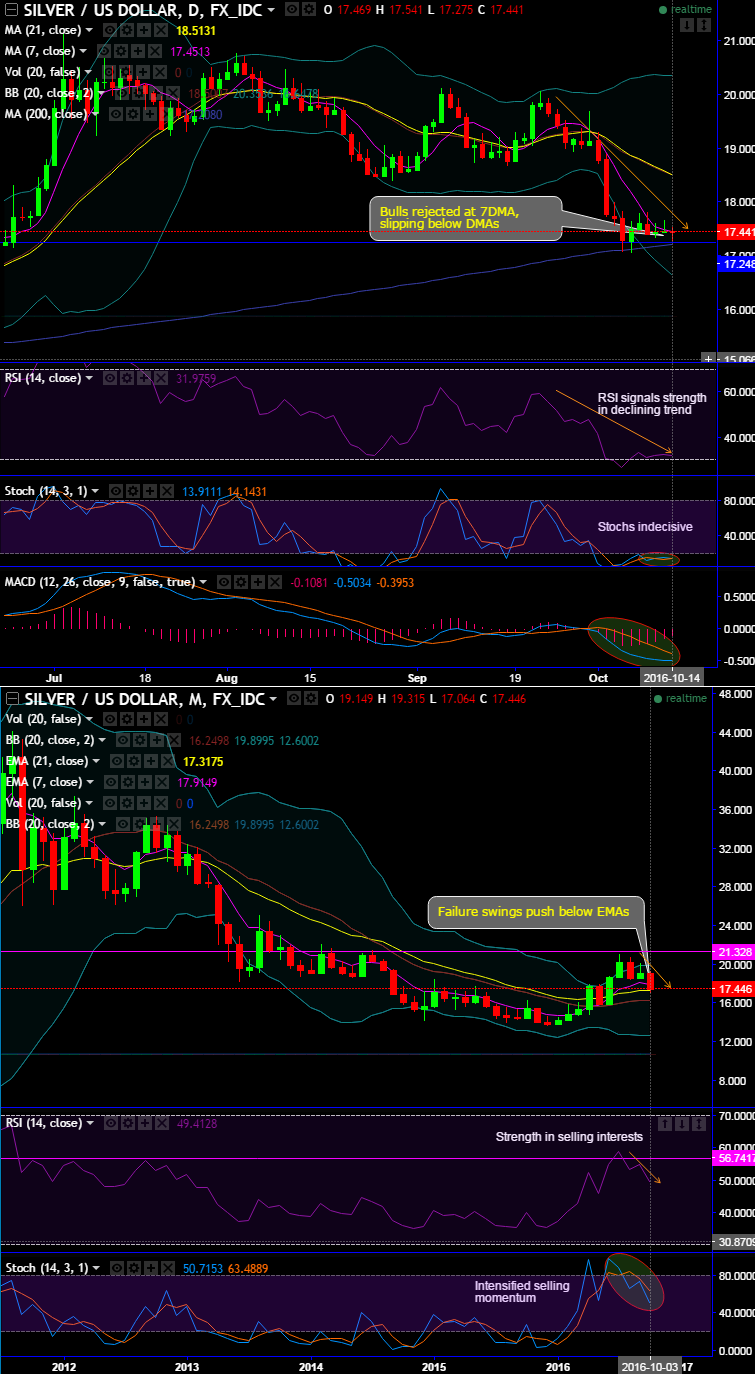The height and width of the screenshot is (1374, 755).
Task: Click red 17.441 price label on daily scale
Action: click(736, 231)
